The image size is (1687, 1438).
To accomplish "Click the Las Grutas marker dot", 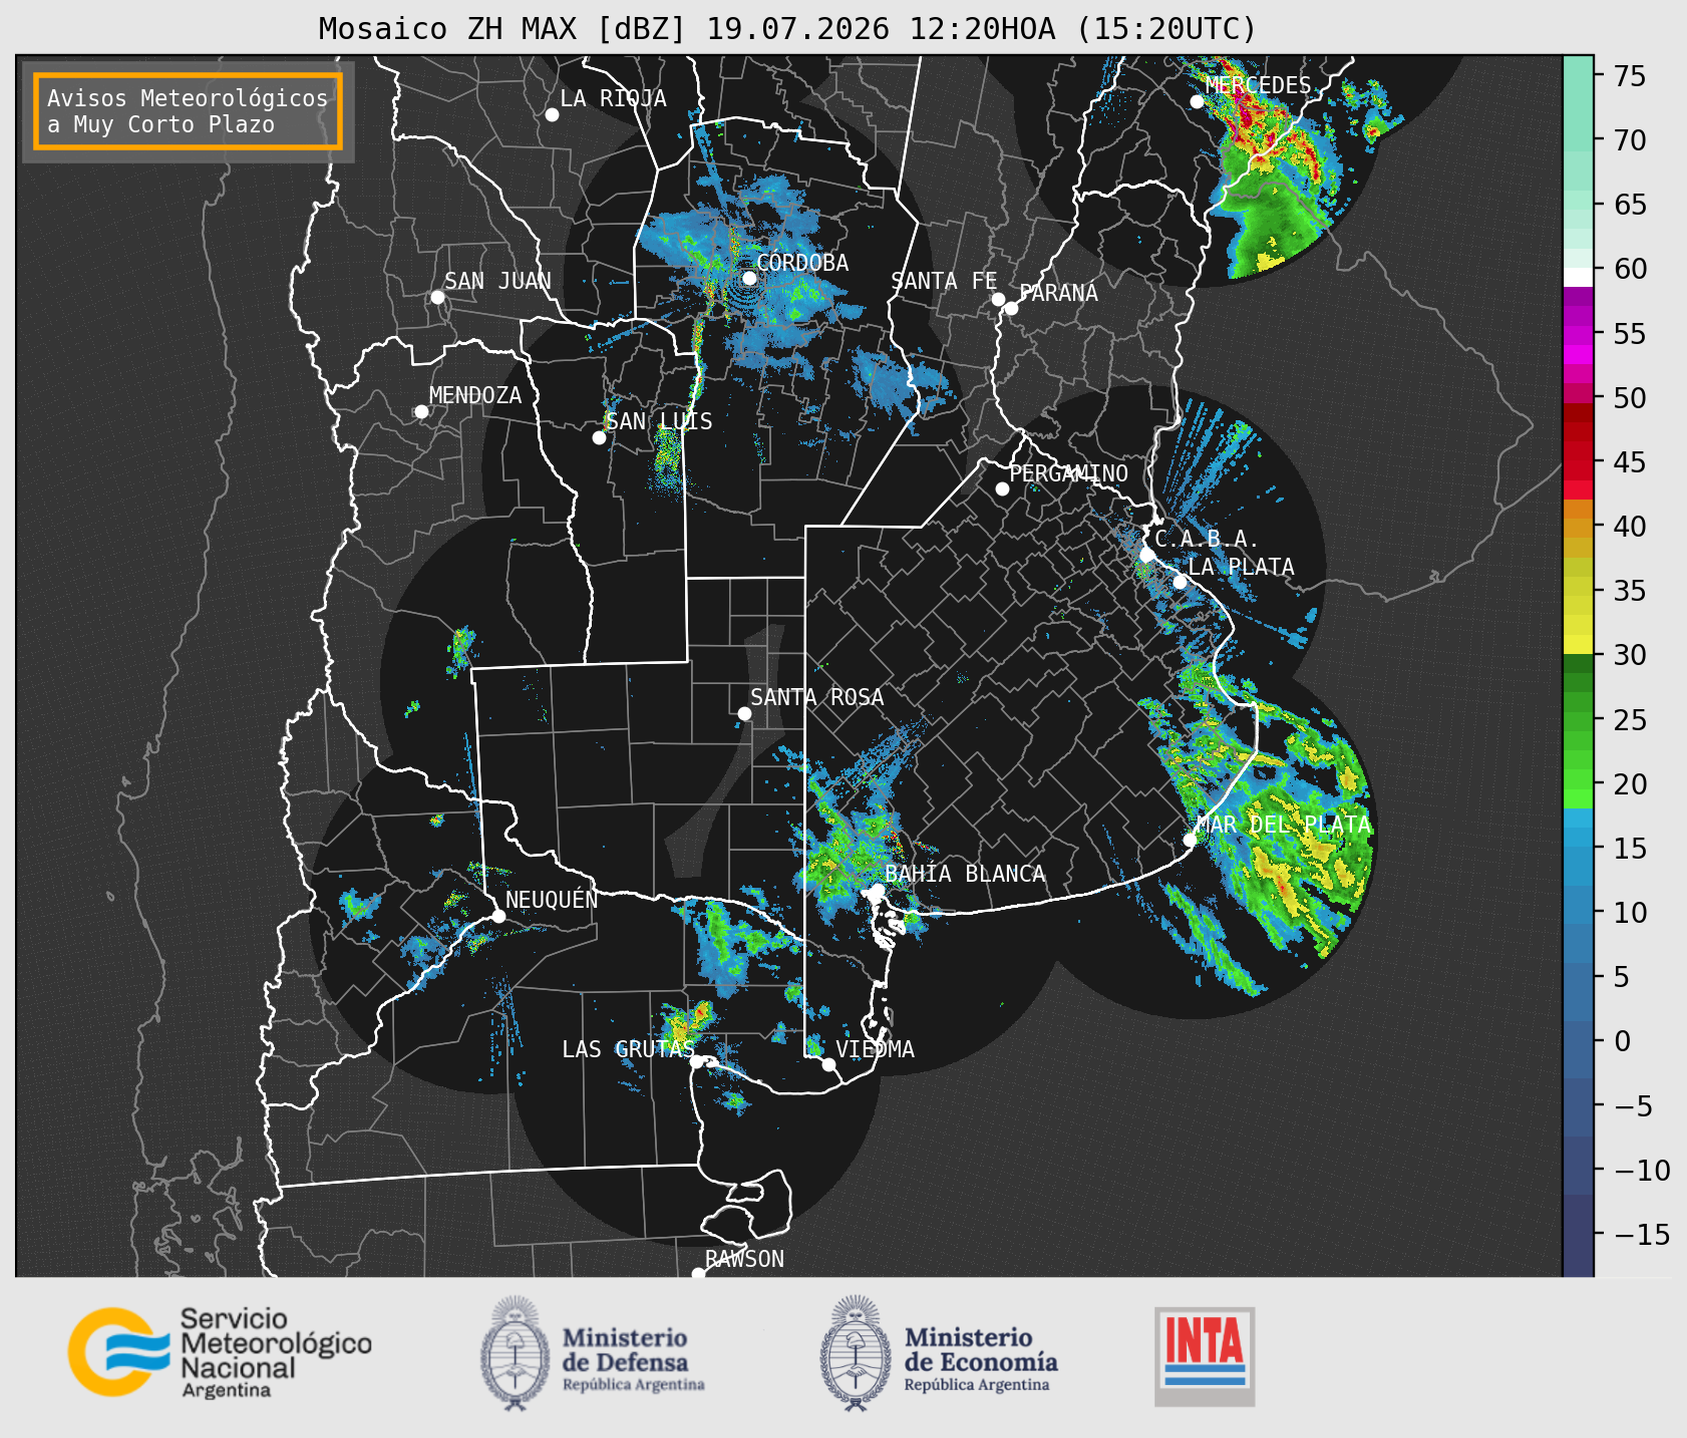I will tap(696, 1062).
